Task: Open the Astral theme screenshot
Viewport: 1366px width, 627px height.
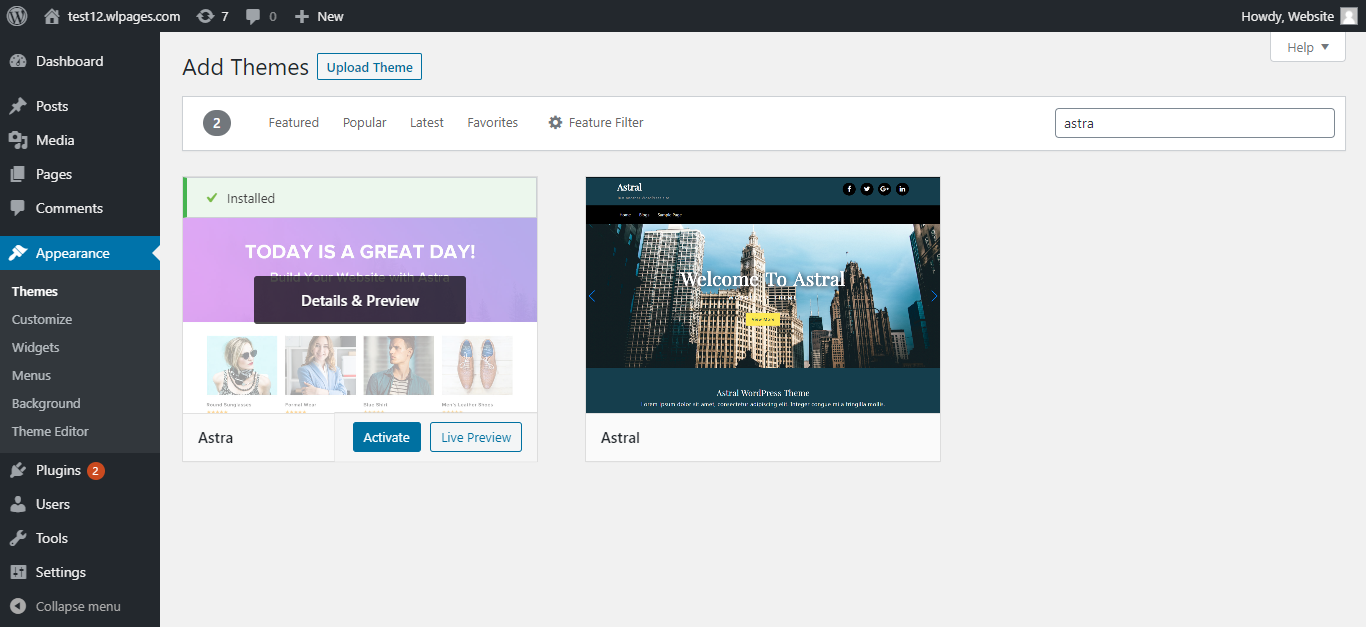Action: coord(763,295)
